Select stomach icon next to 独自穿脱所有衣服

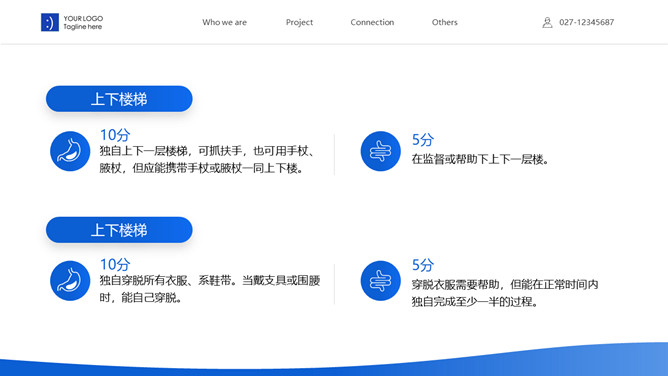click(x=70, y=281)
